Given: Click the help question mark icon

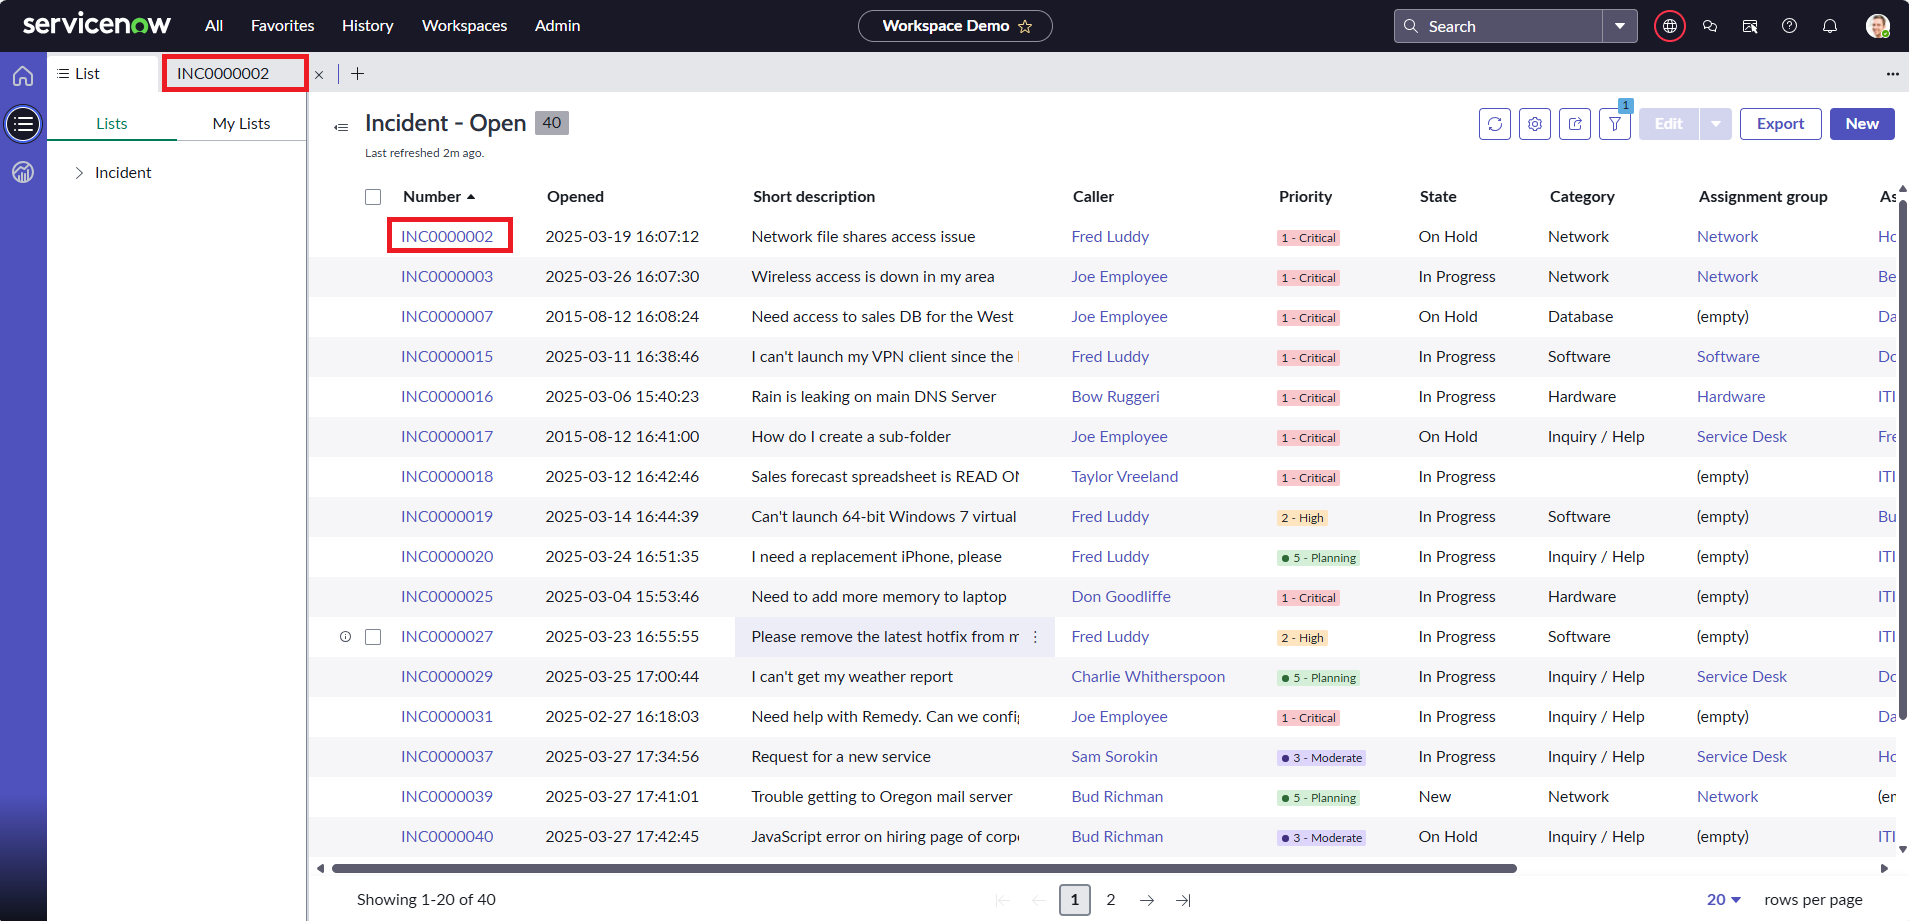Looking at the screenshot, I should [1789, 26].
